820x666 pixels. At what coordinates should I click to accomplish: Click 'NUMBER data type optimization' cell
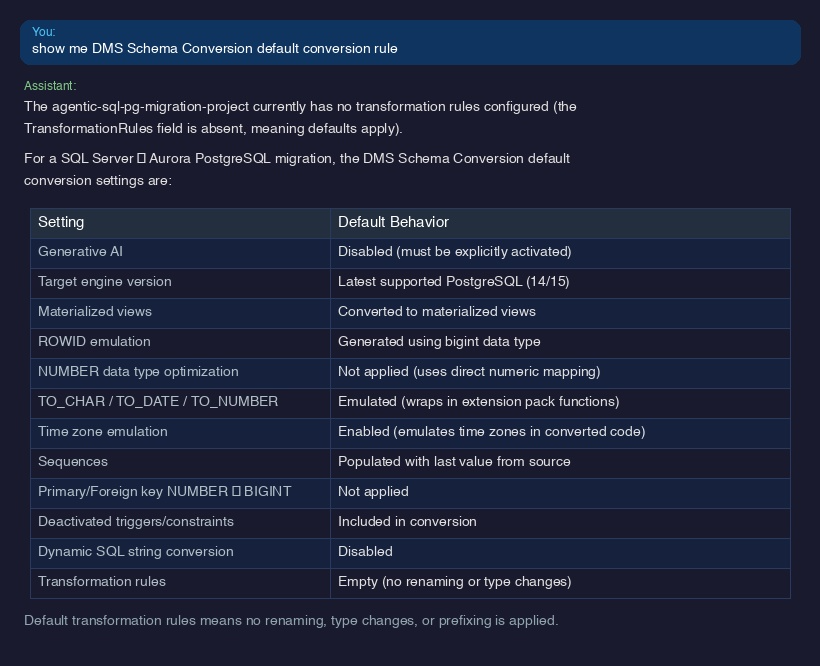pyautogui.click(x=180, y=373)
